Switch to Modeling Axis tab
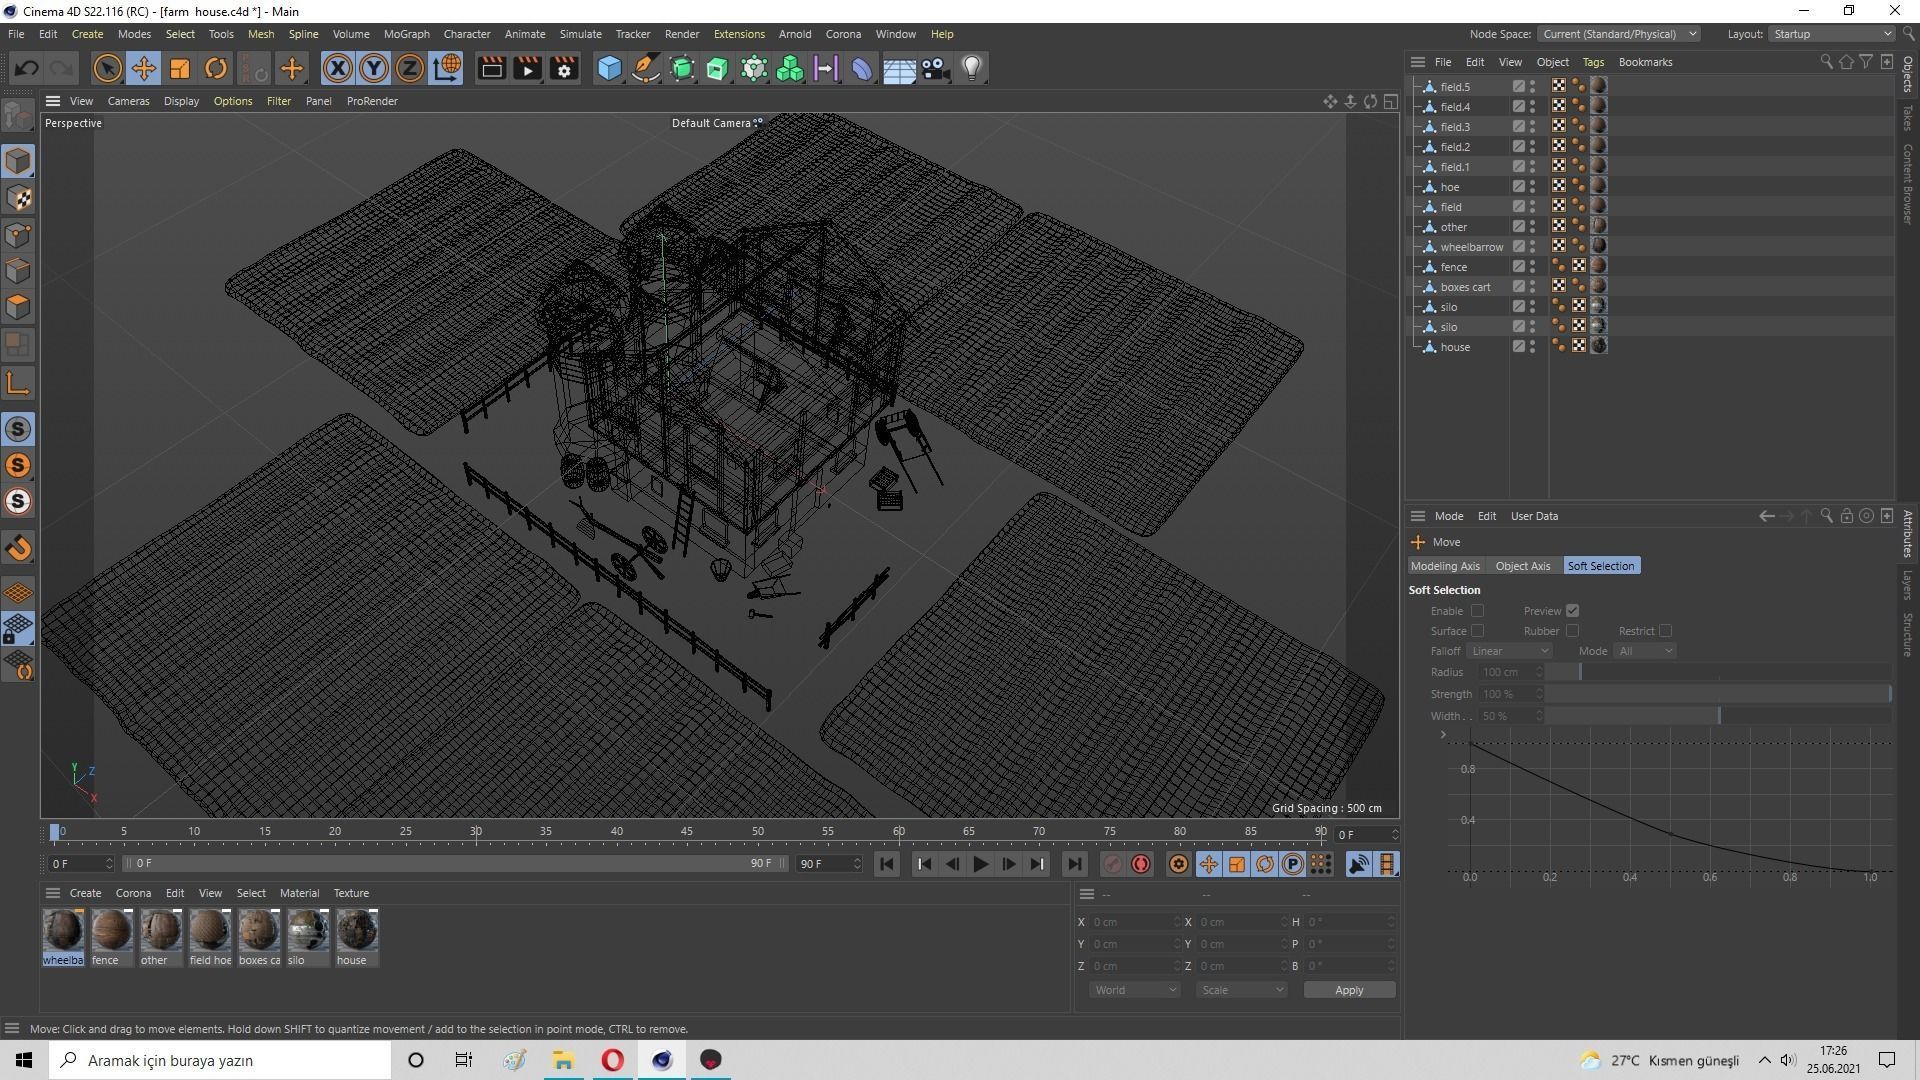Viewport: 1920px width, 1080px height. 1445,566
